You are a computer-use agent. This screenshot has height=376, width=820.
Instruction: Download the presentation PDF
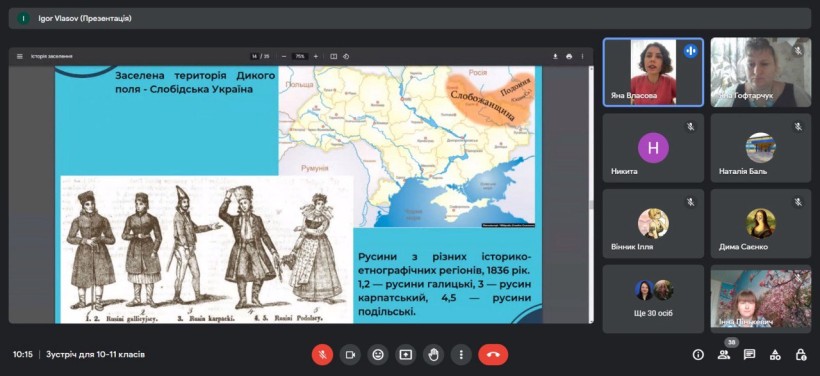coord(555,56)
